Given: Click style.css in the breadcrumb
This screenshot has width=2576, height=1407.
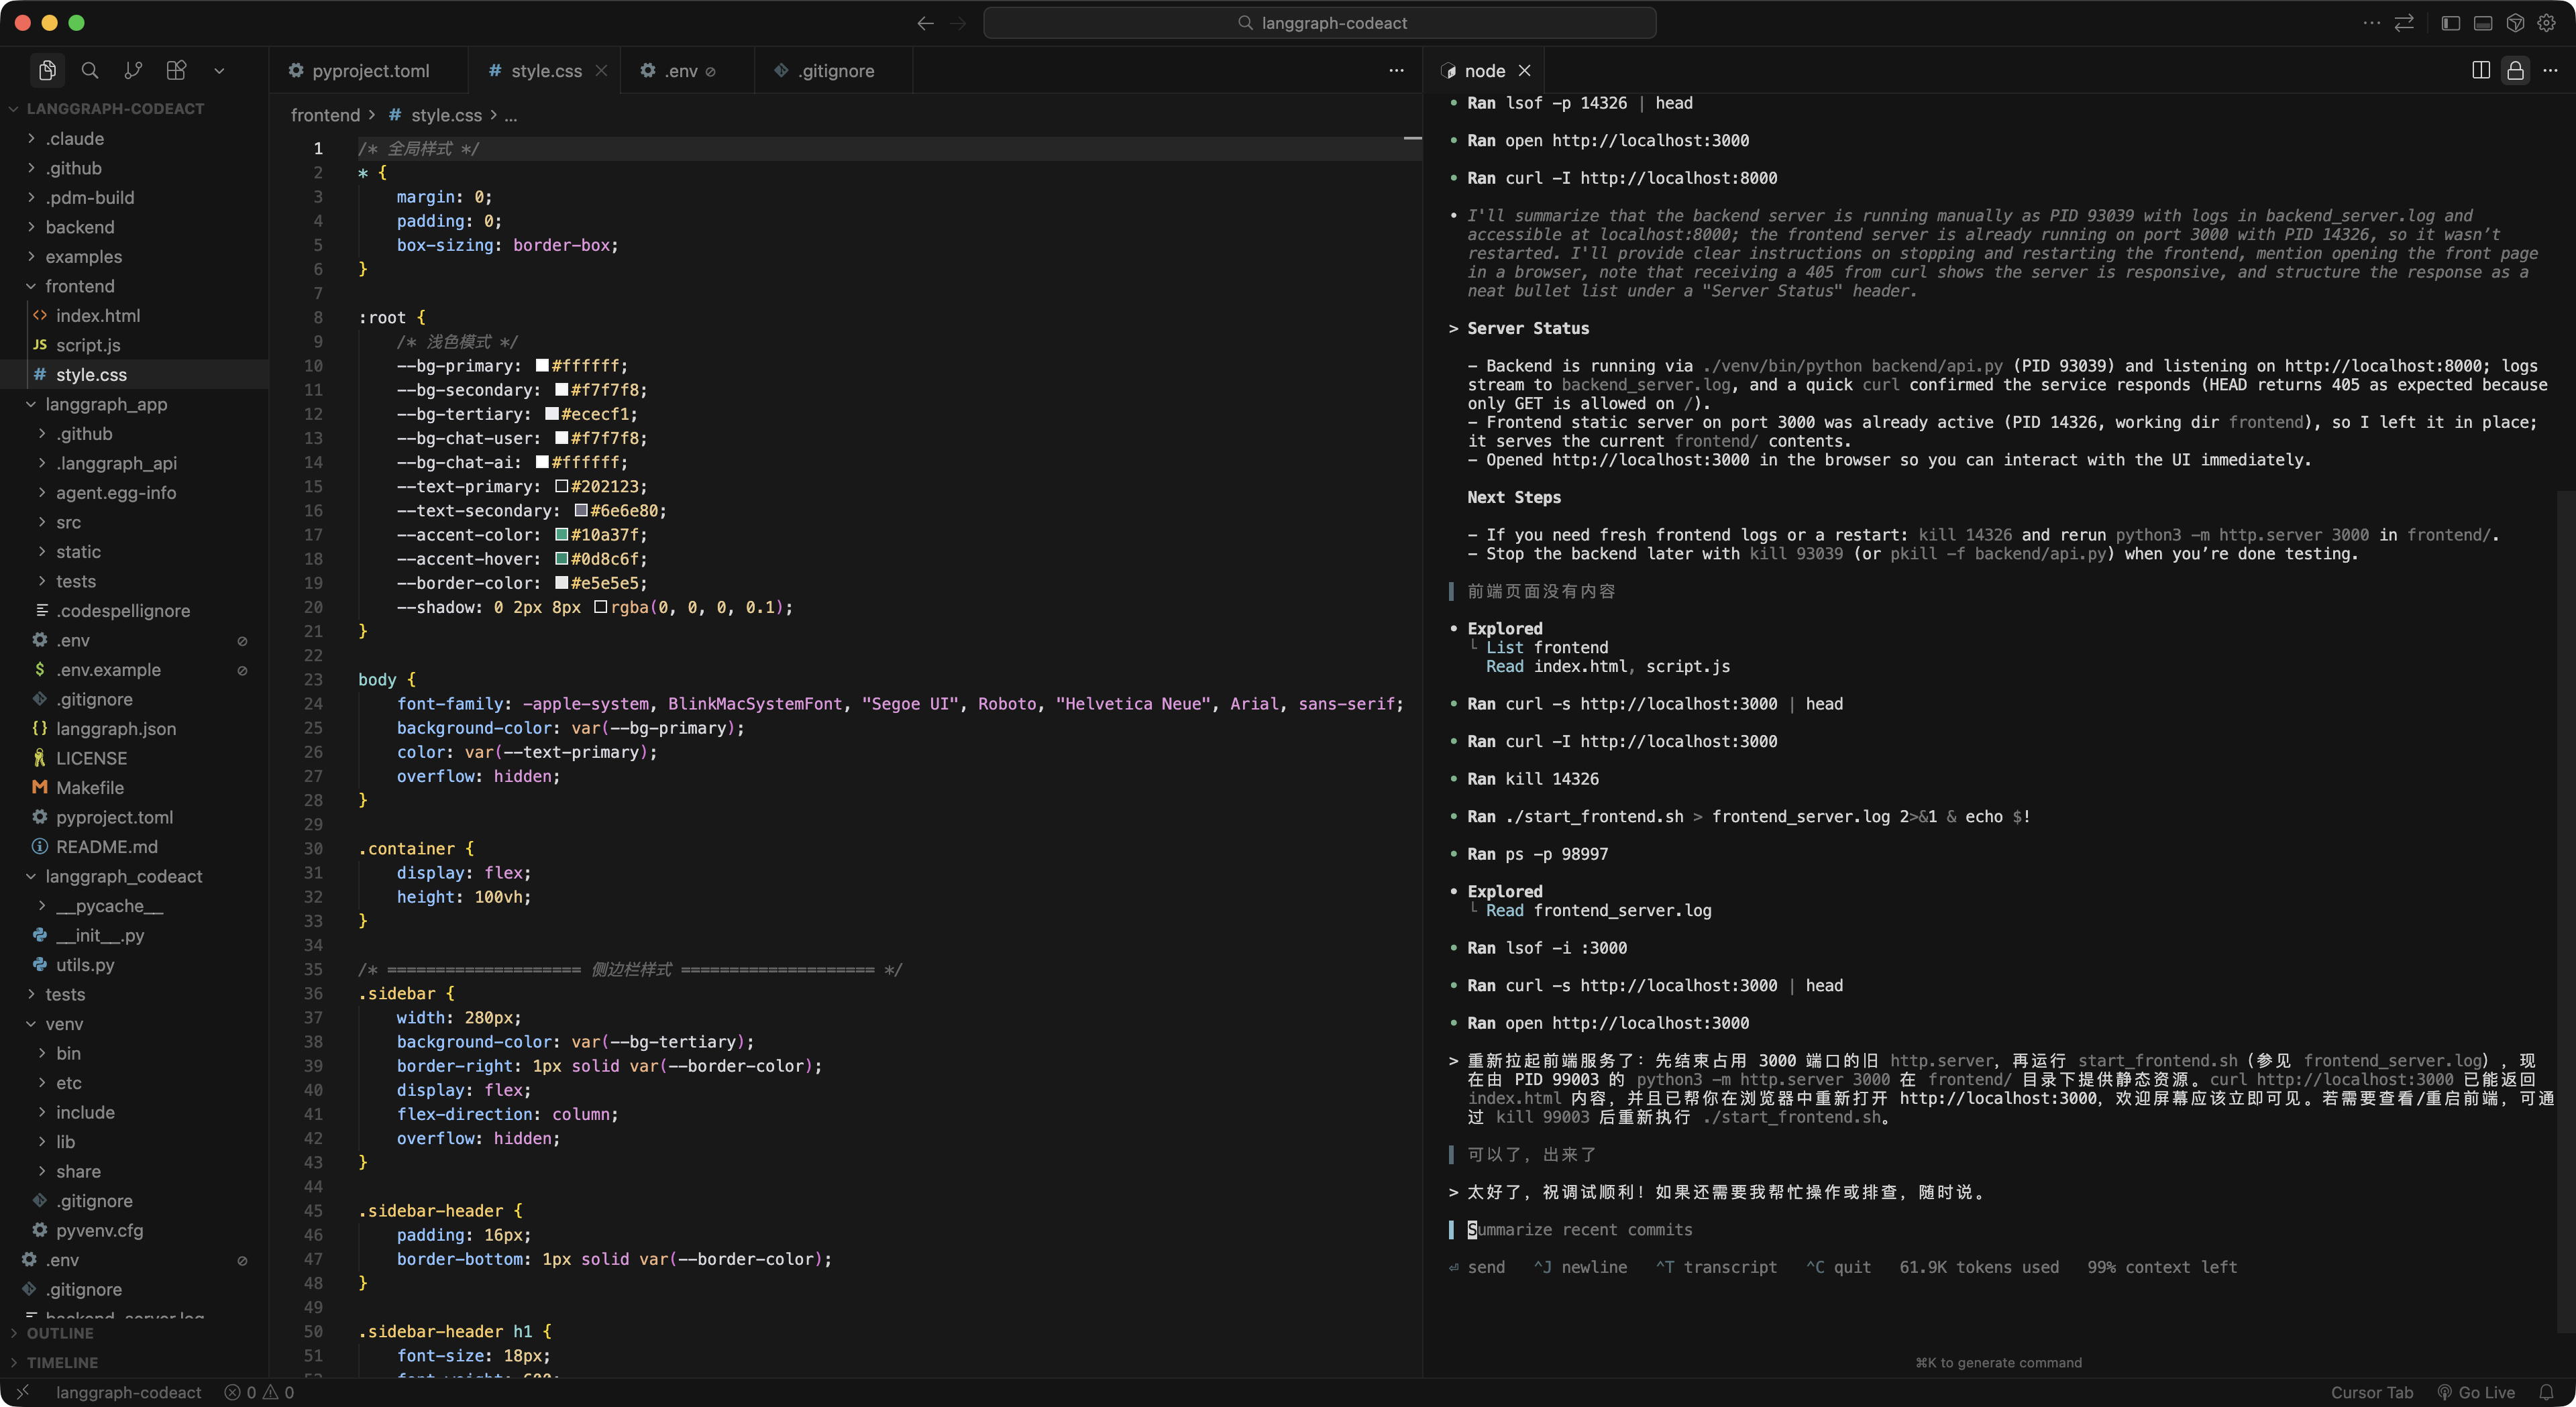Looking at the screenshot, I should click(x=446, y=115).
